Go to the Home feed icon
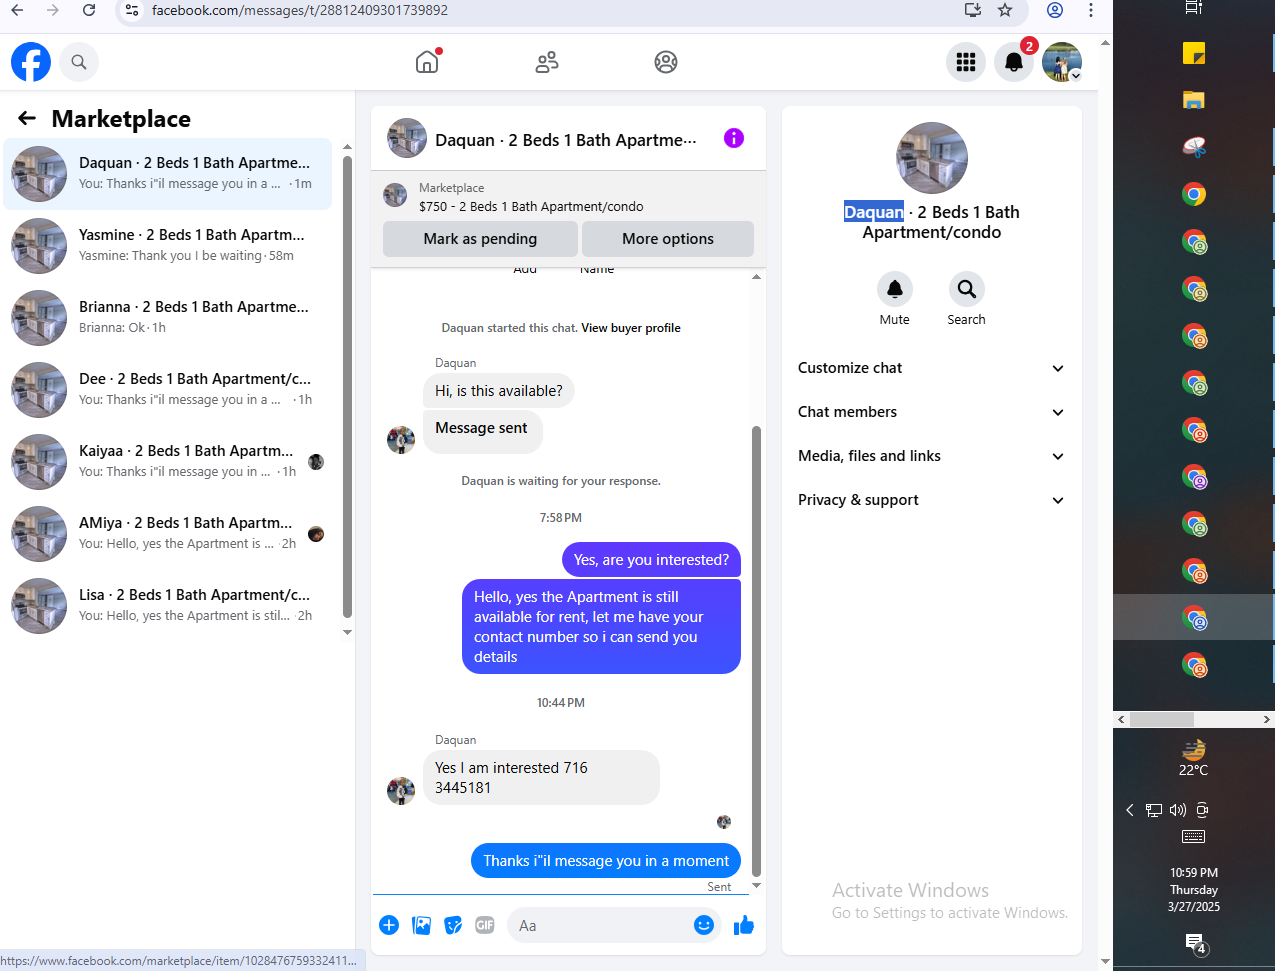1275x971 pixels. click(427, 62)
